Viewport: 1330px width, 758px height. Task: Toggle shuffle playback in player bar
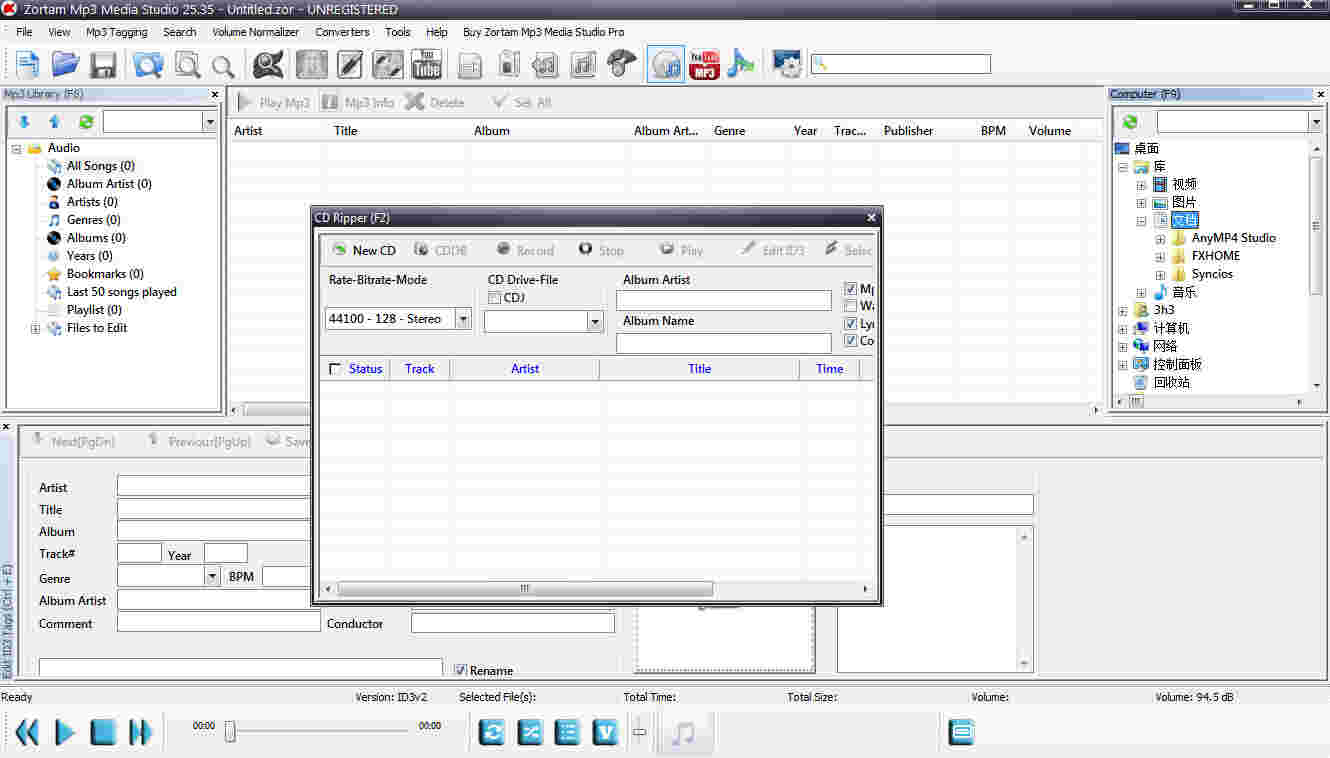coord(530,732)
